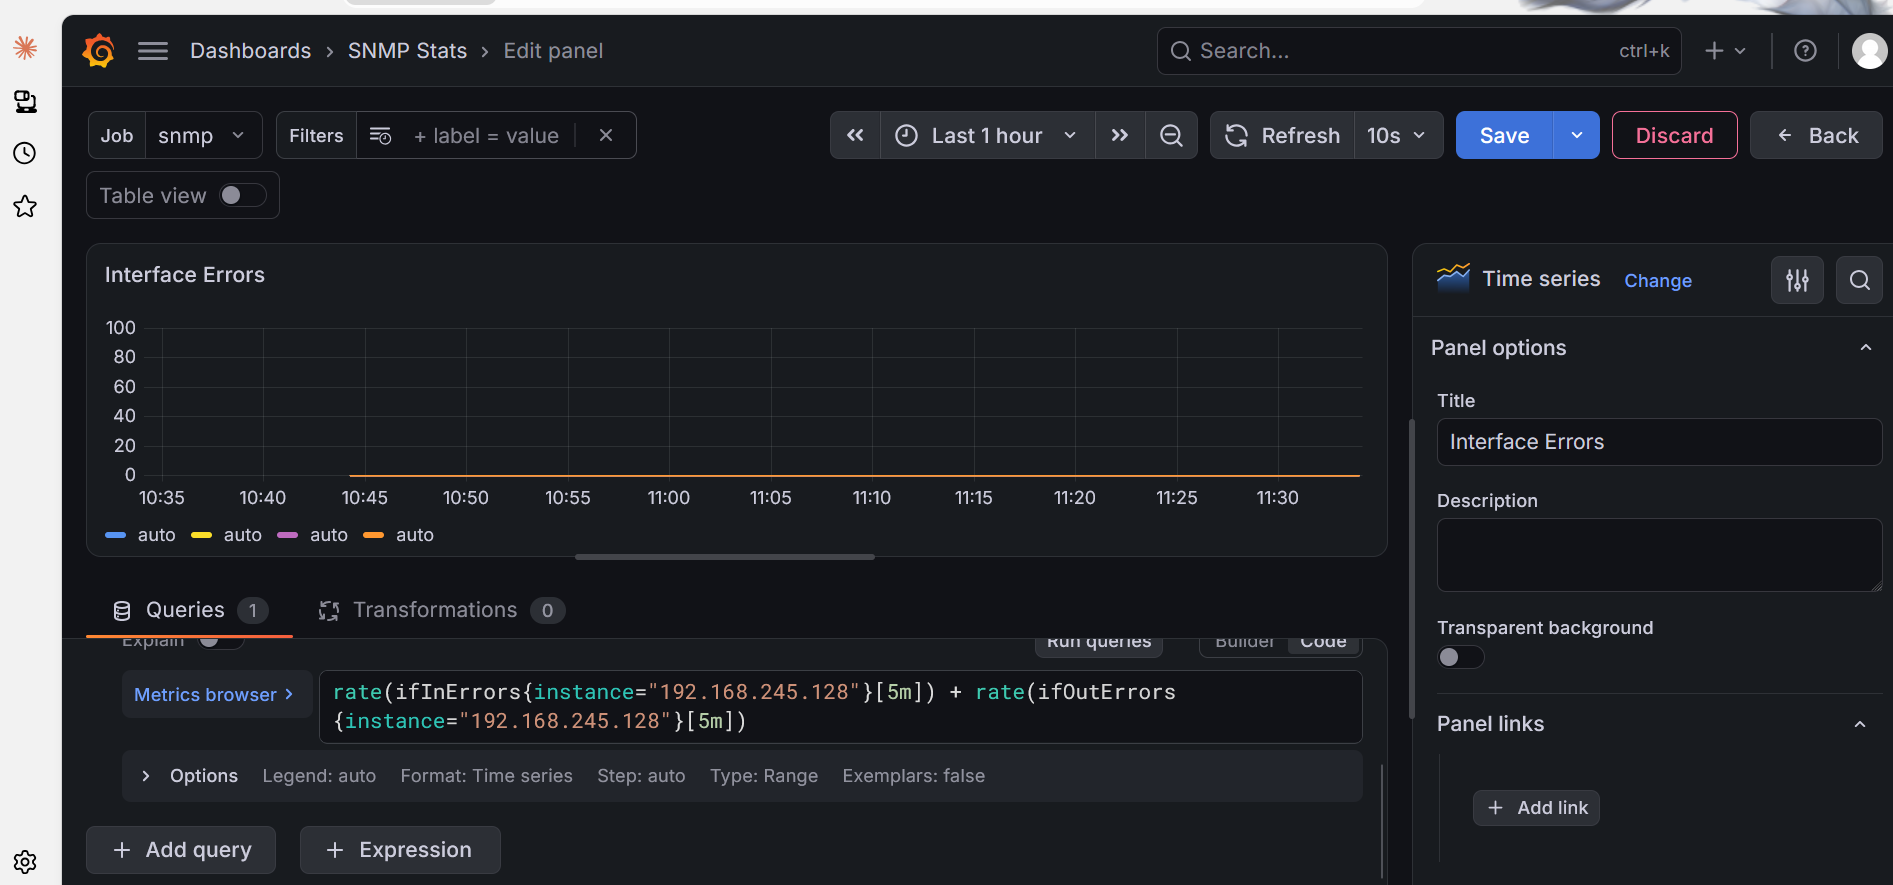Open the Metrics browser
Image resolution: width=1893 pixels, height=885 pixels.
[x=217, y=694]
